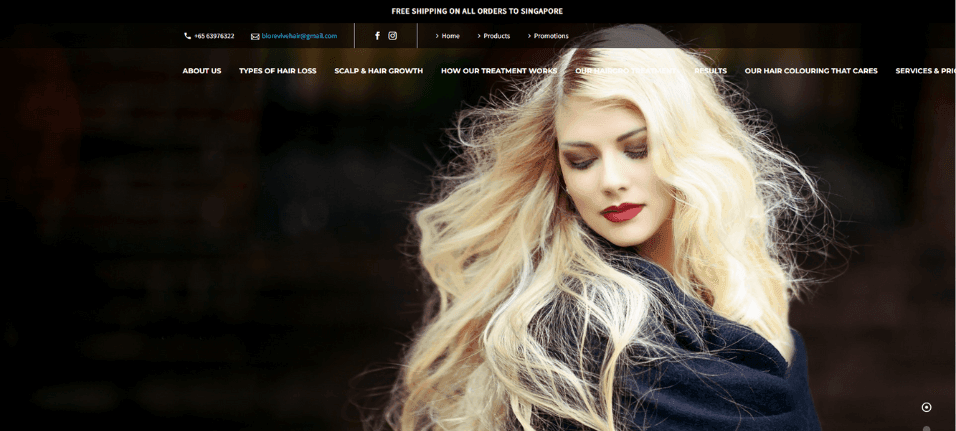Open How Our Treatment Works menu
956x431 pixels.
499,71
